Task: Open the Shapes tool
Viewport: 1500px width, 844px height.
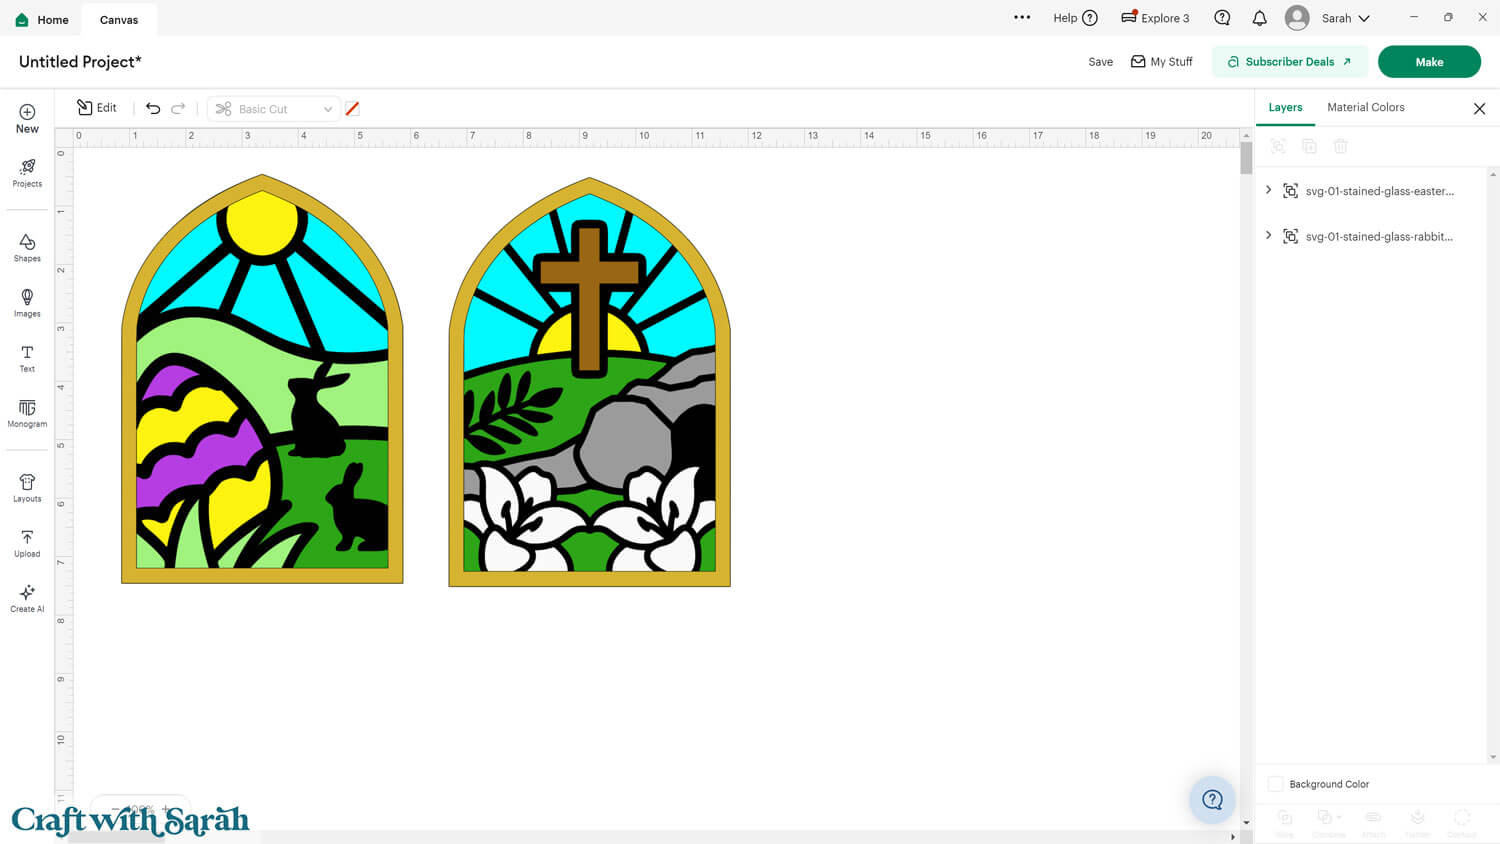Action: 27,247
